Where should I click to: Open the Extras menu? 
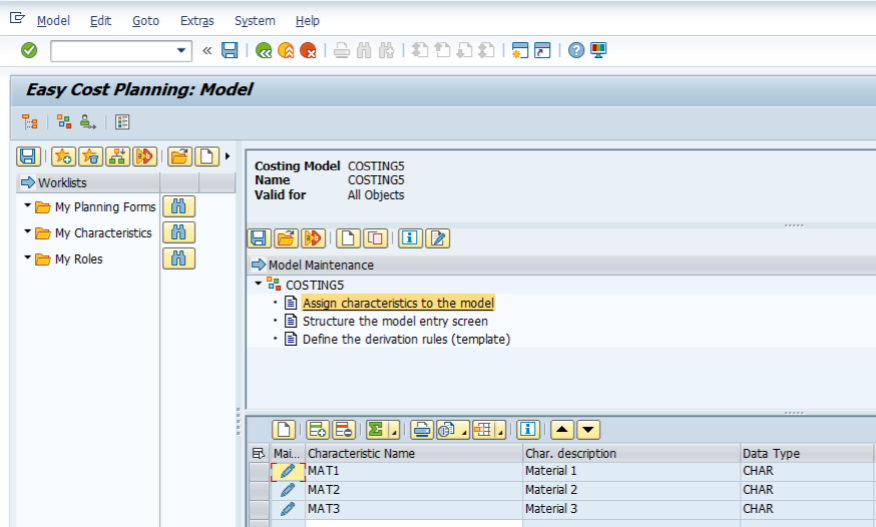pyautogui.click(x=197, y=21)
